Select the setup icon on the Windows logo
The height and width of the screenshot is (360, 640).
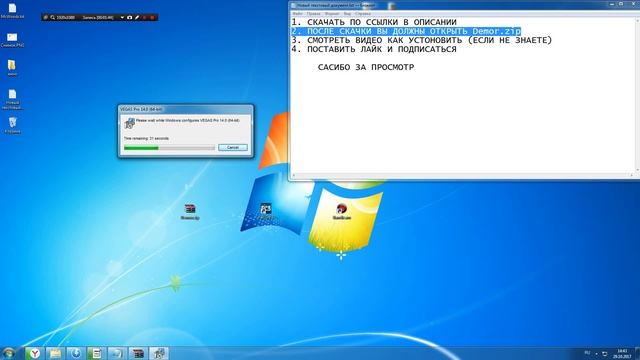click(x=266, y=211)
